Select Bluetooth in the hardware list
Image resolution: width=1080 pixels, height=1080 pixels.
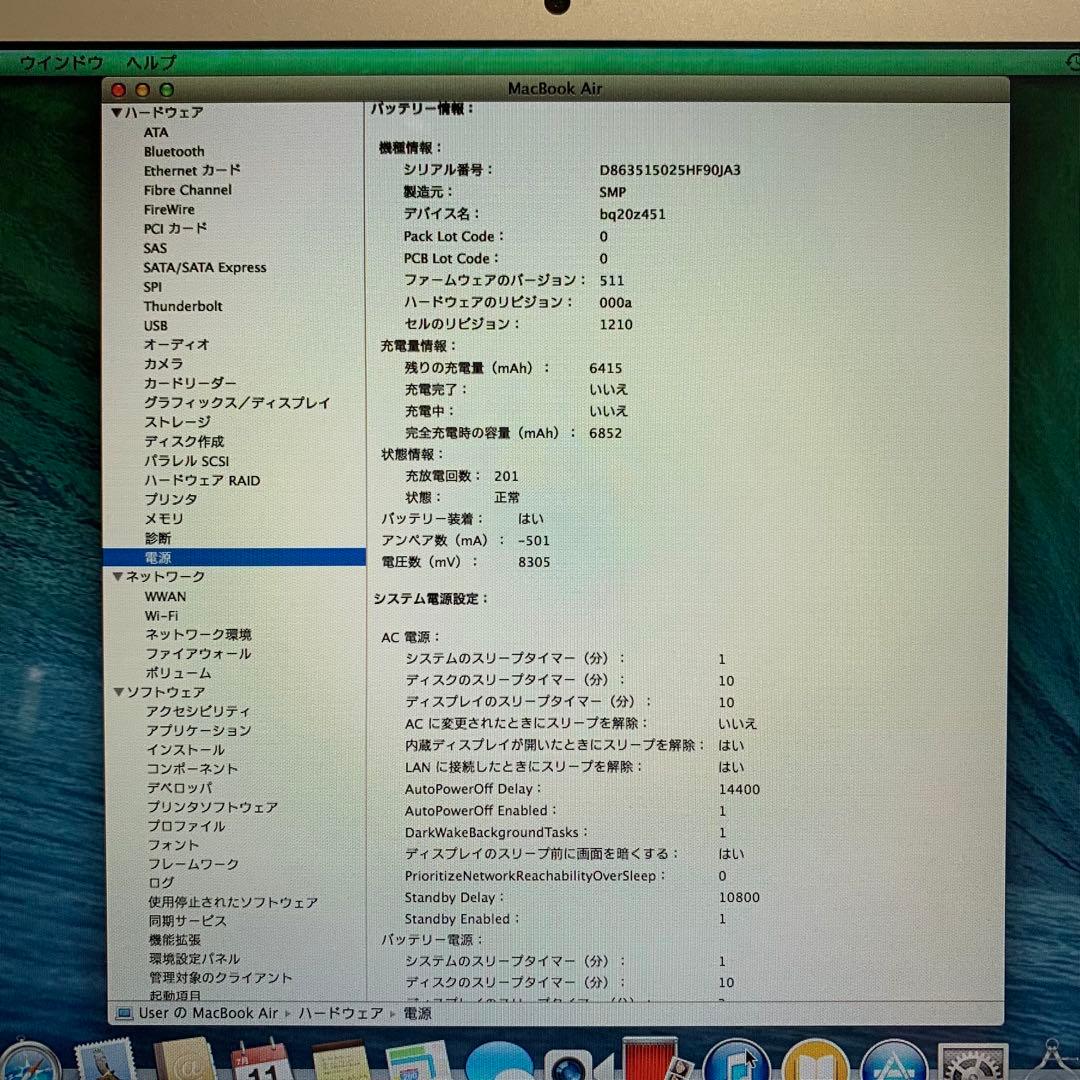pyautogui.click(x=174, y=151)
